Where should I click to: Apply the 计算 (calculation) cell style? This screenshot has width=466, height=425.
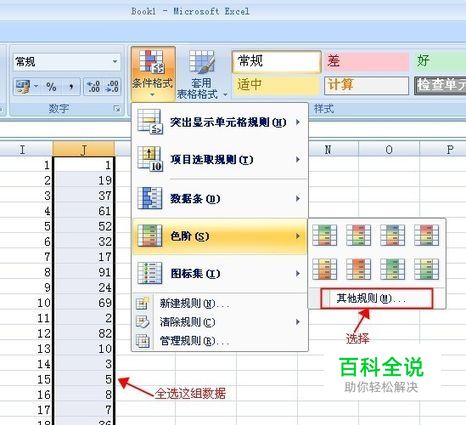pyautogui.click(x=366, y=85)
